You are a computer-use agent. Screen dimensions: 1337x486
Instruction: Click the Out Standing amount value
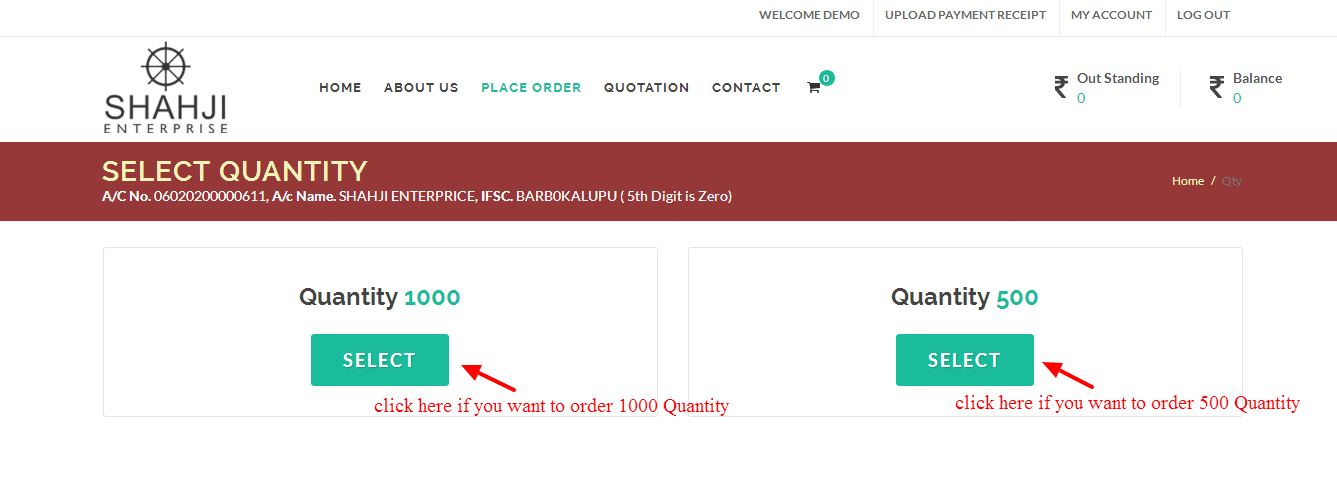pos(1081,98)
